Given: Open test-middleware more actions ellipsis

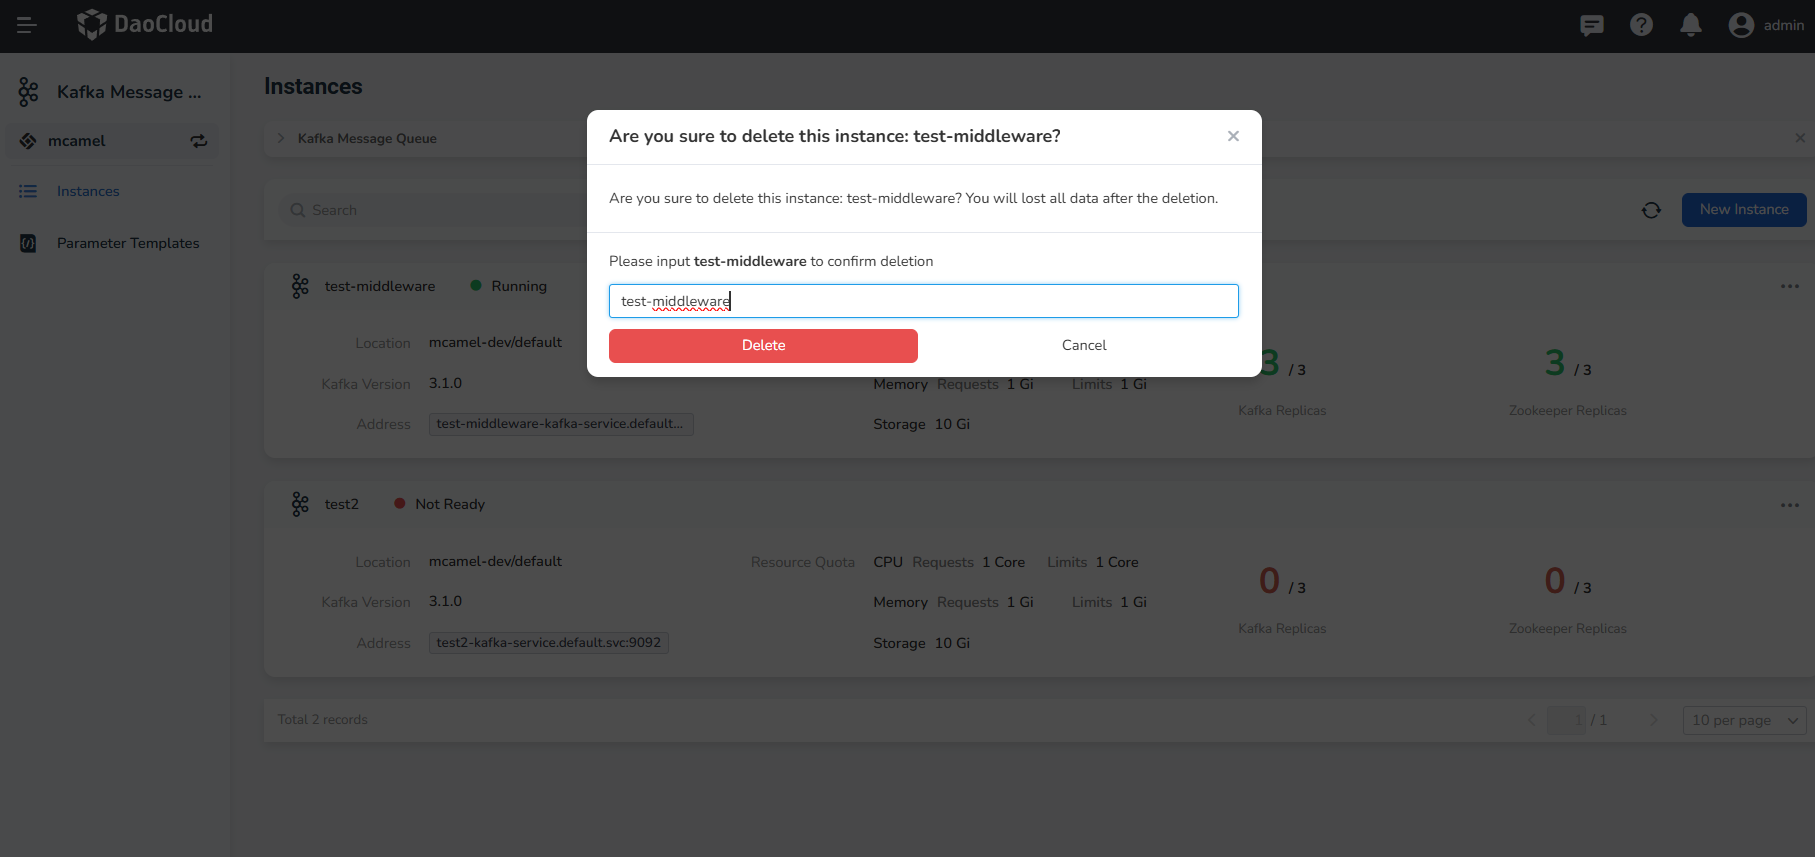Looking at the screenshot, I should coord(1789,287).
